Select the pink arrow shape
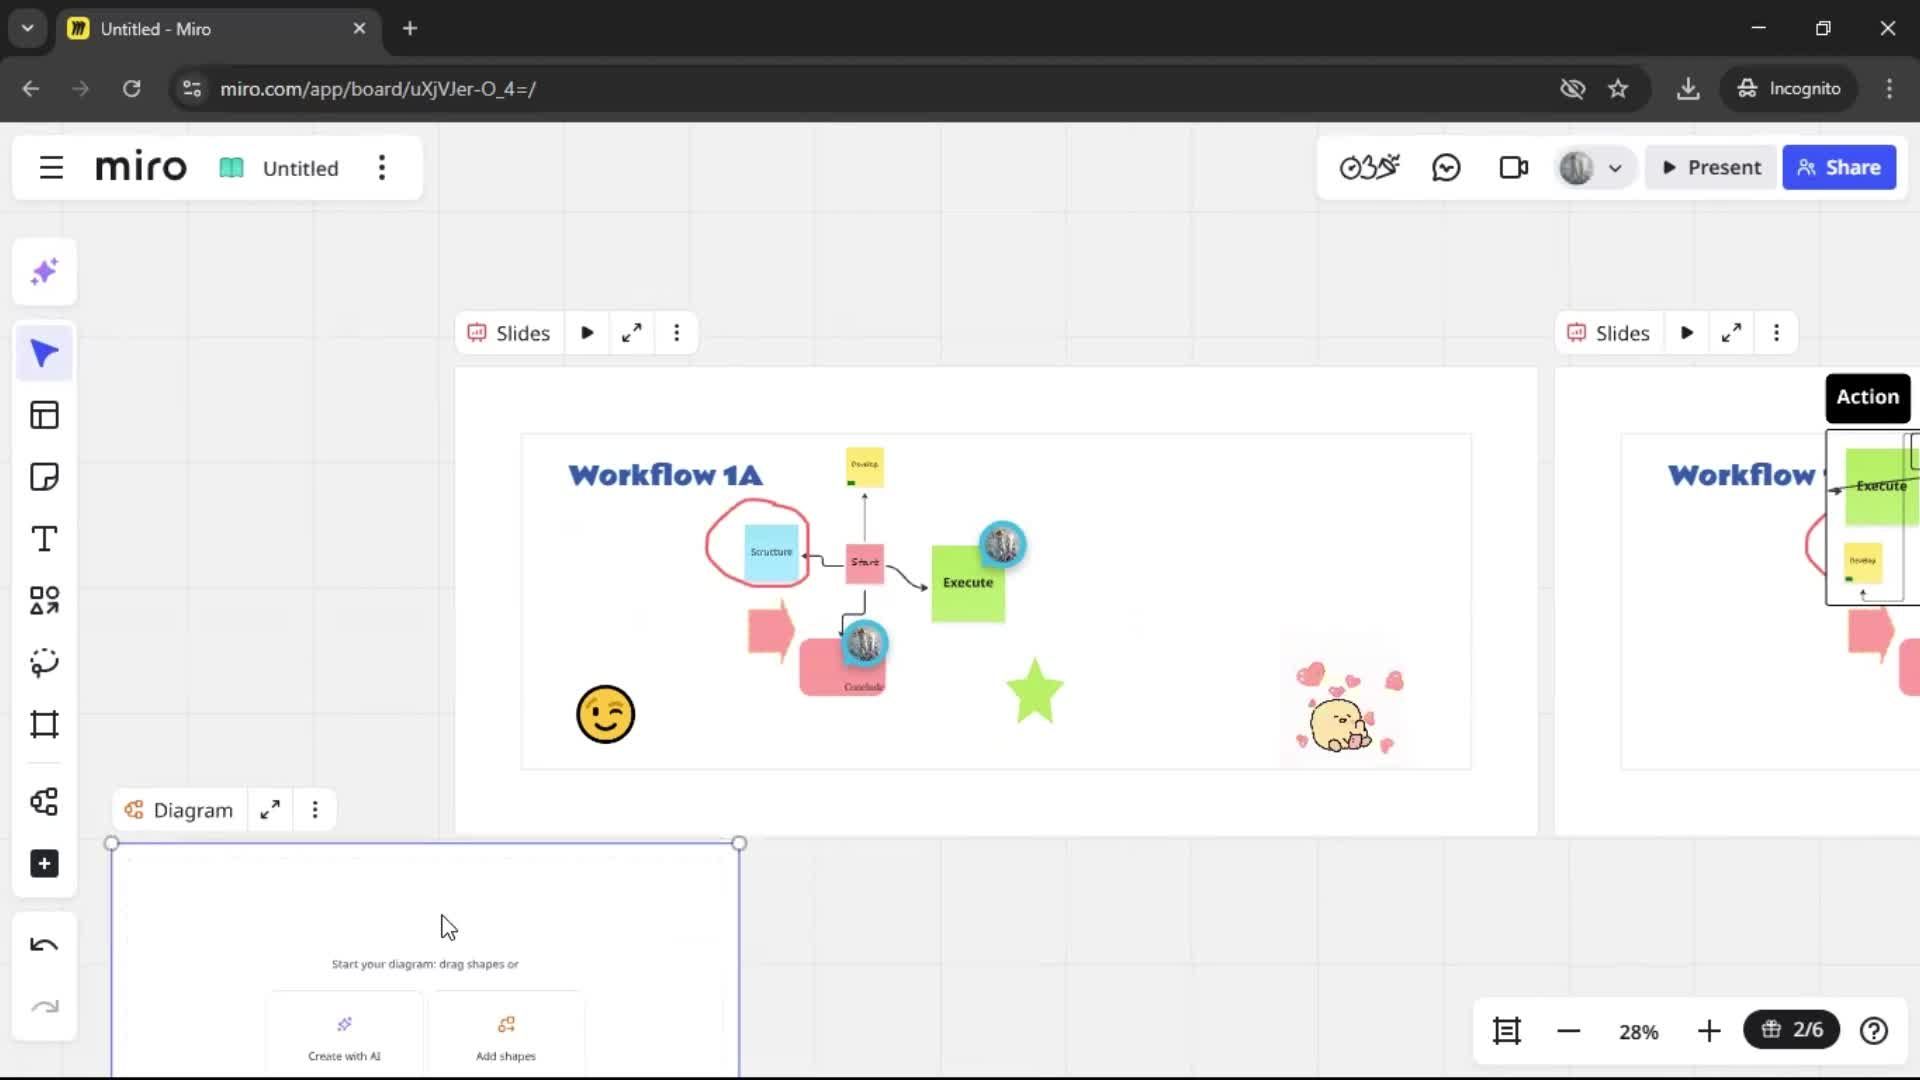The height and width of the screenshot is (1080, 1920). [x=770, y=631]
